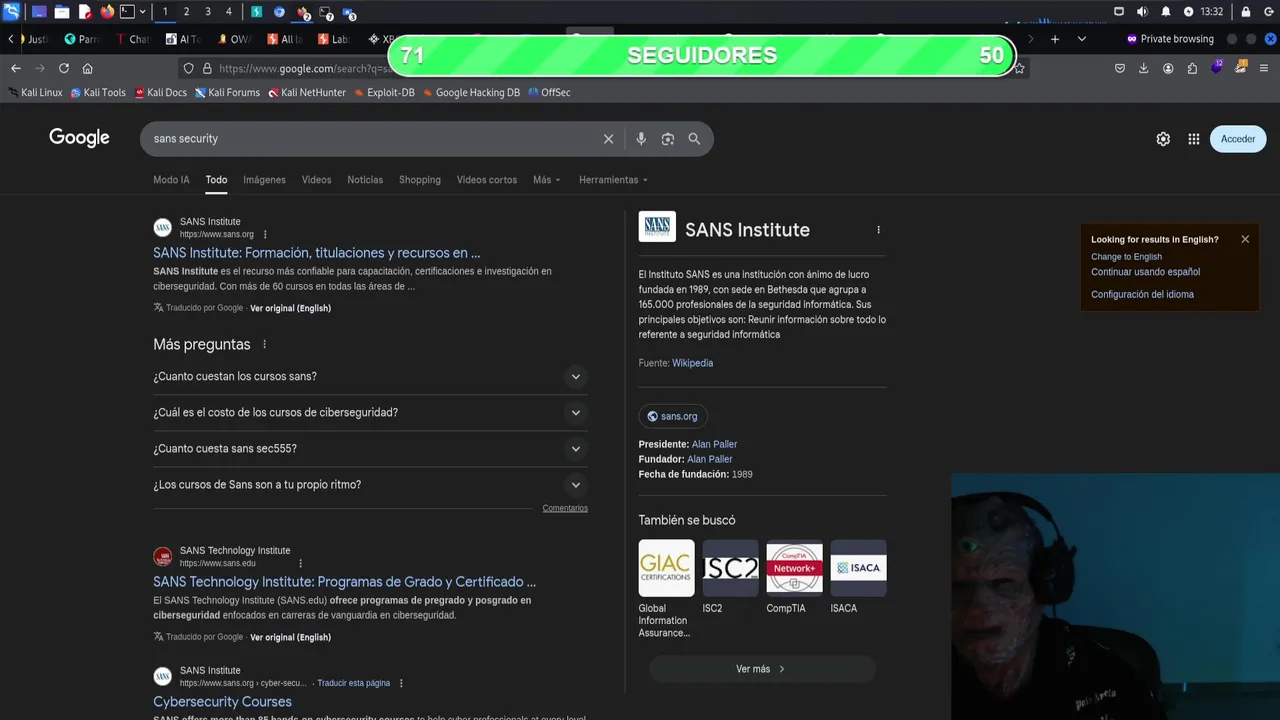Image resolution: width=1280 pixels, height=720 pixels.
Task: Open the Google Hacking DB bookmark
Action: tap(471, 92)
